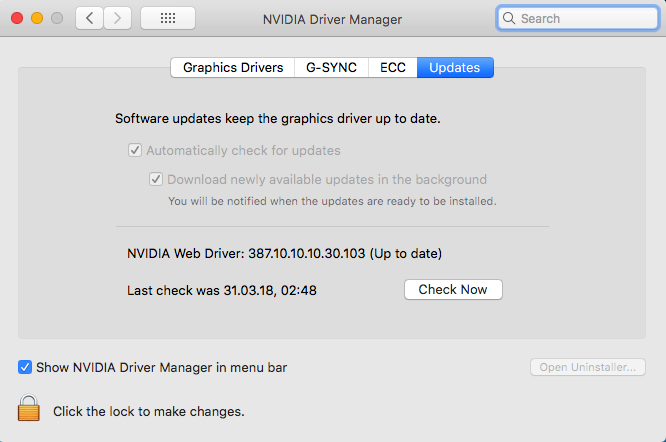Open Uninstaller button

[x=588, y=367]
